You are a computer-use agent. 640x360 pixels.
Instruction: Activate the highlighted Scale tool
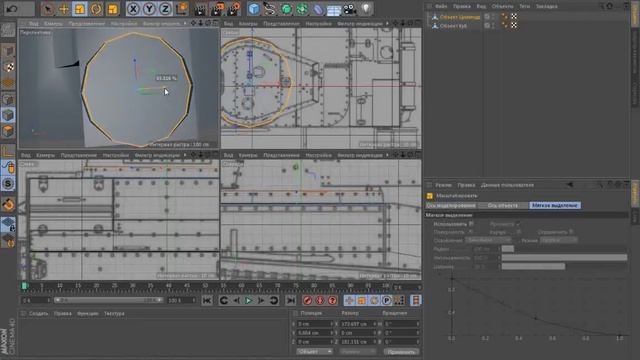click(x=80, y=9)
